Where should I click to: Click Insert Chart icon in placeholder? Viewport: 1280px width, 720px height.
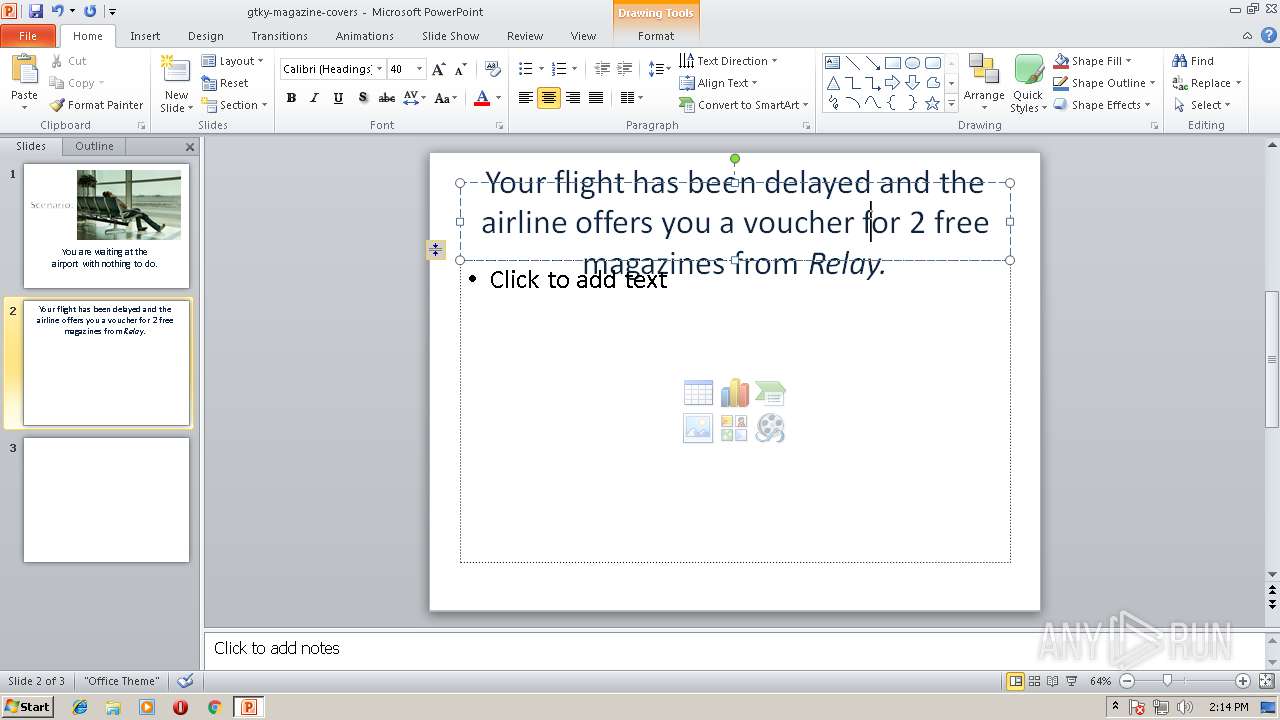click(x=734, y=393)
